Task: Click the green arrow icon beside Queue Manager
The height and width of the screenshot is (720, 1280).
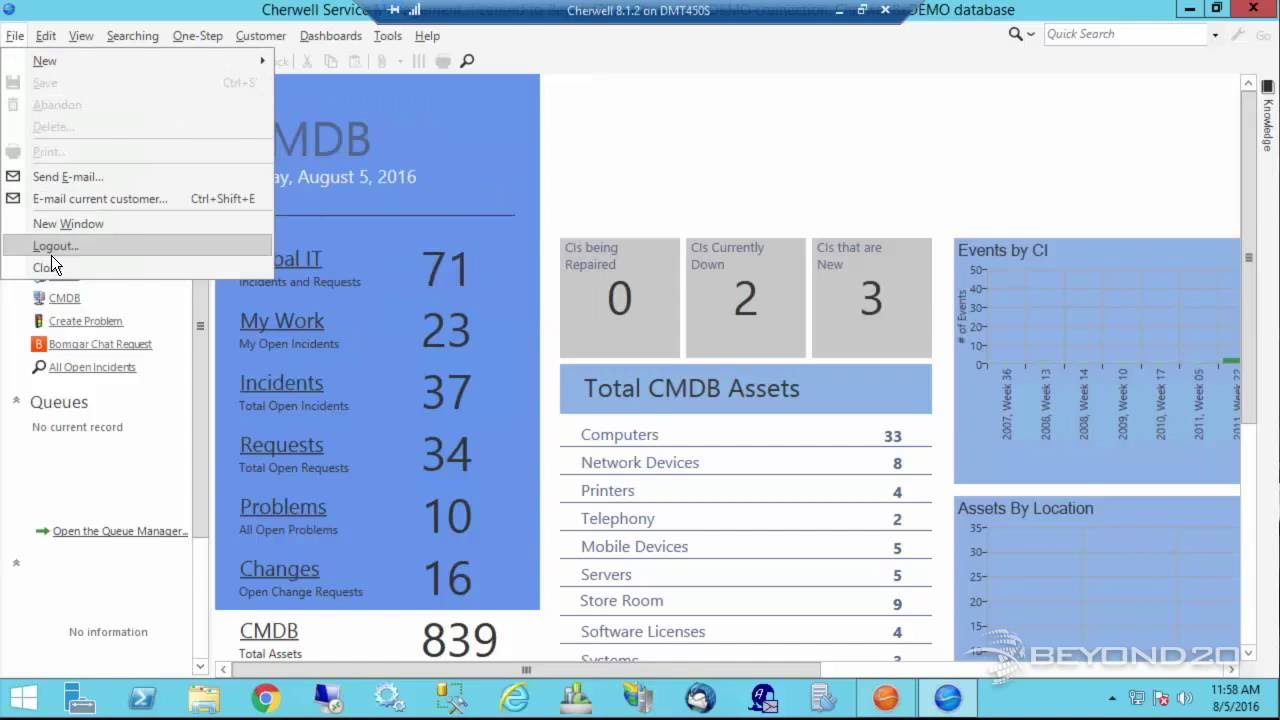Action: (x=42, y=531)
